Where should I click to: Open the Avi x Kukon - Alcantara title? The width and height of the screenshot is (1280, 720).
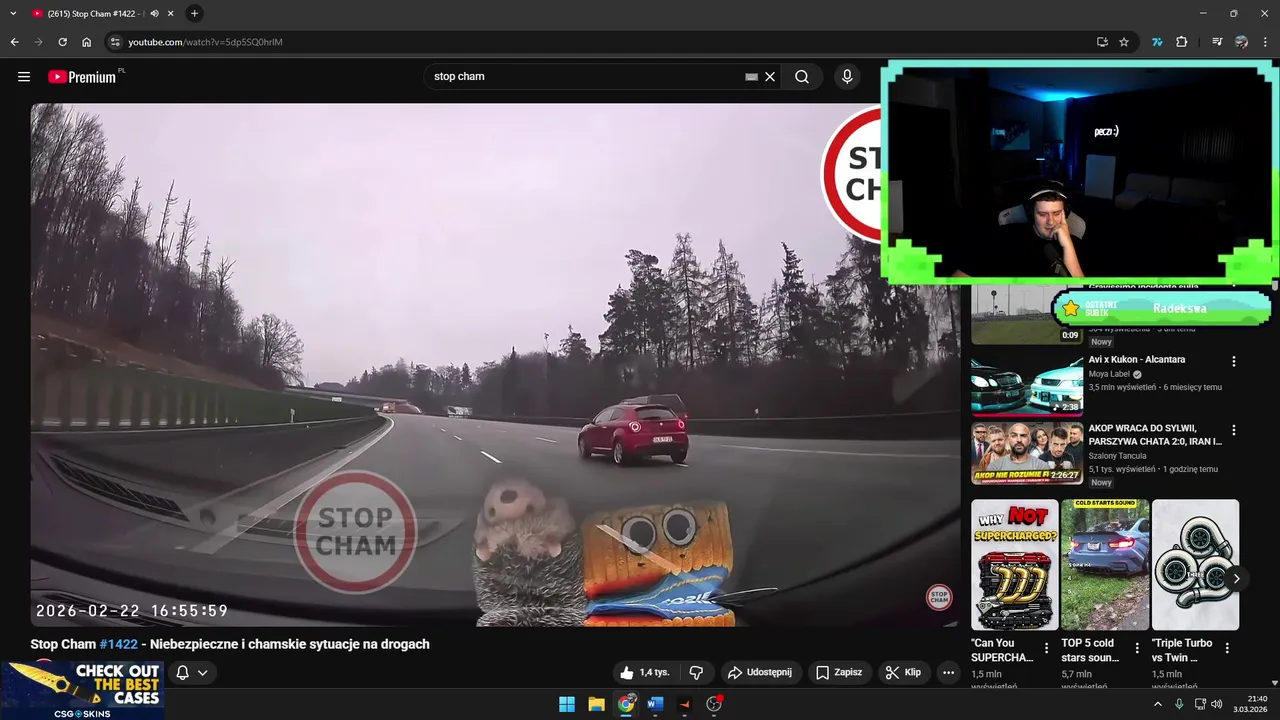click(x=1137, y=359)
